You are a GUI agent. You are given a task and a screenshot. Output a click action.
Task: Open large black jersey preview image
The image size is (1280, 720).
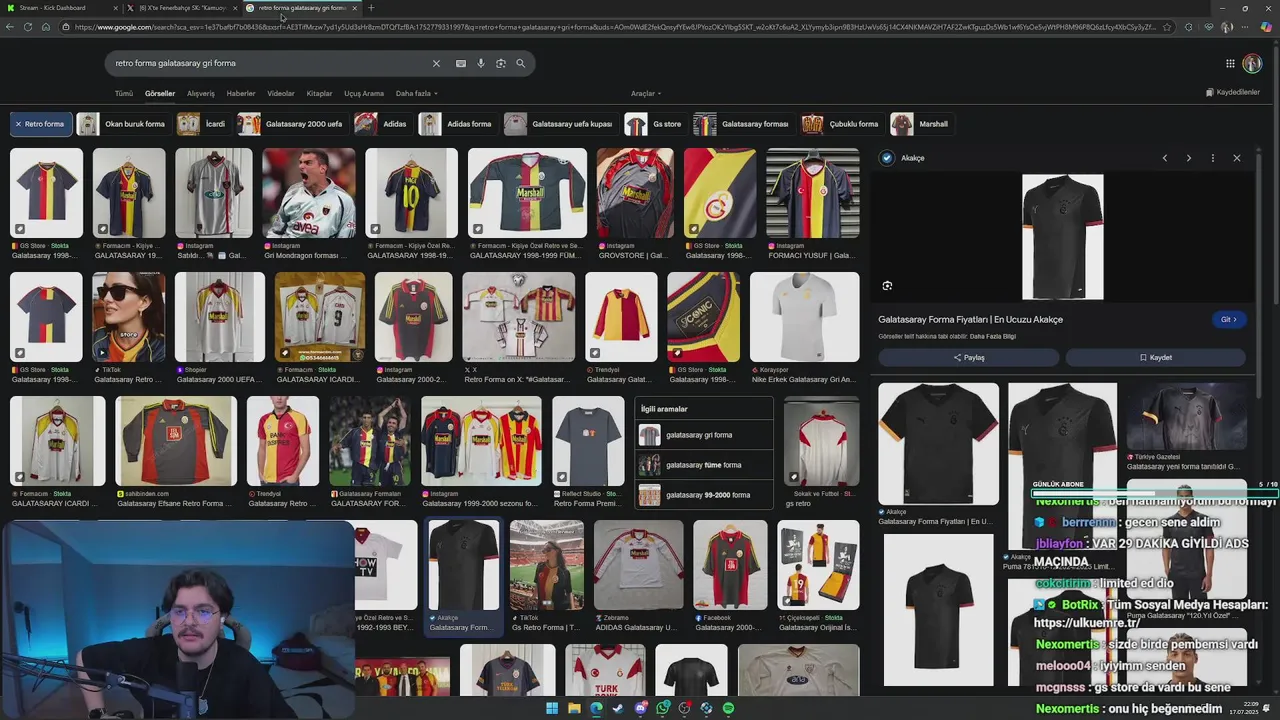pos(1063,236)
